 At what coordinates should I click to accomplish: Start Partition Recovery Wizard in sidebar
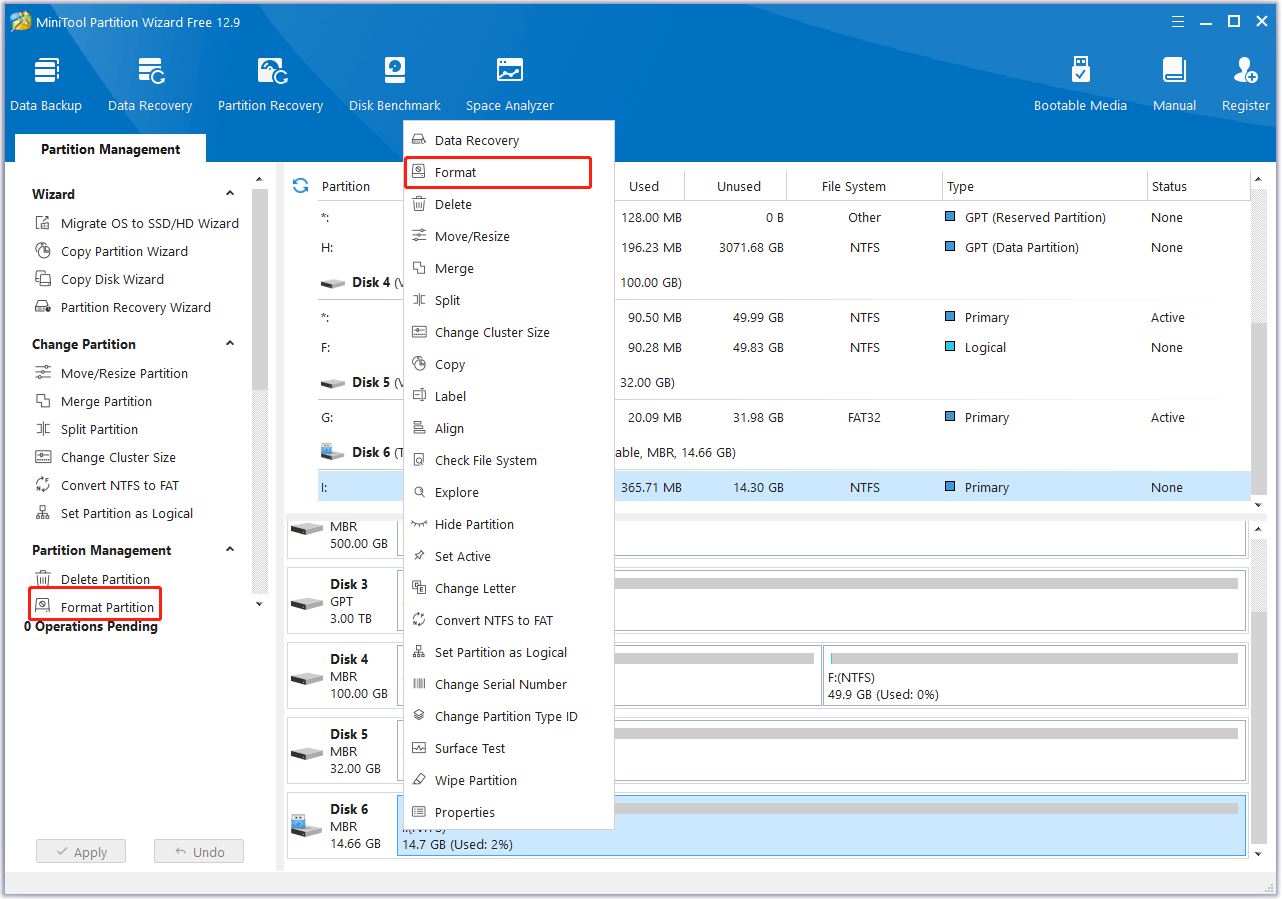tap(123, 307)
